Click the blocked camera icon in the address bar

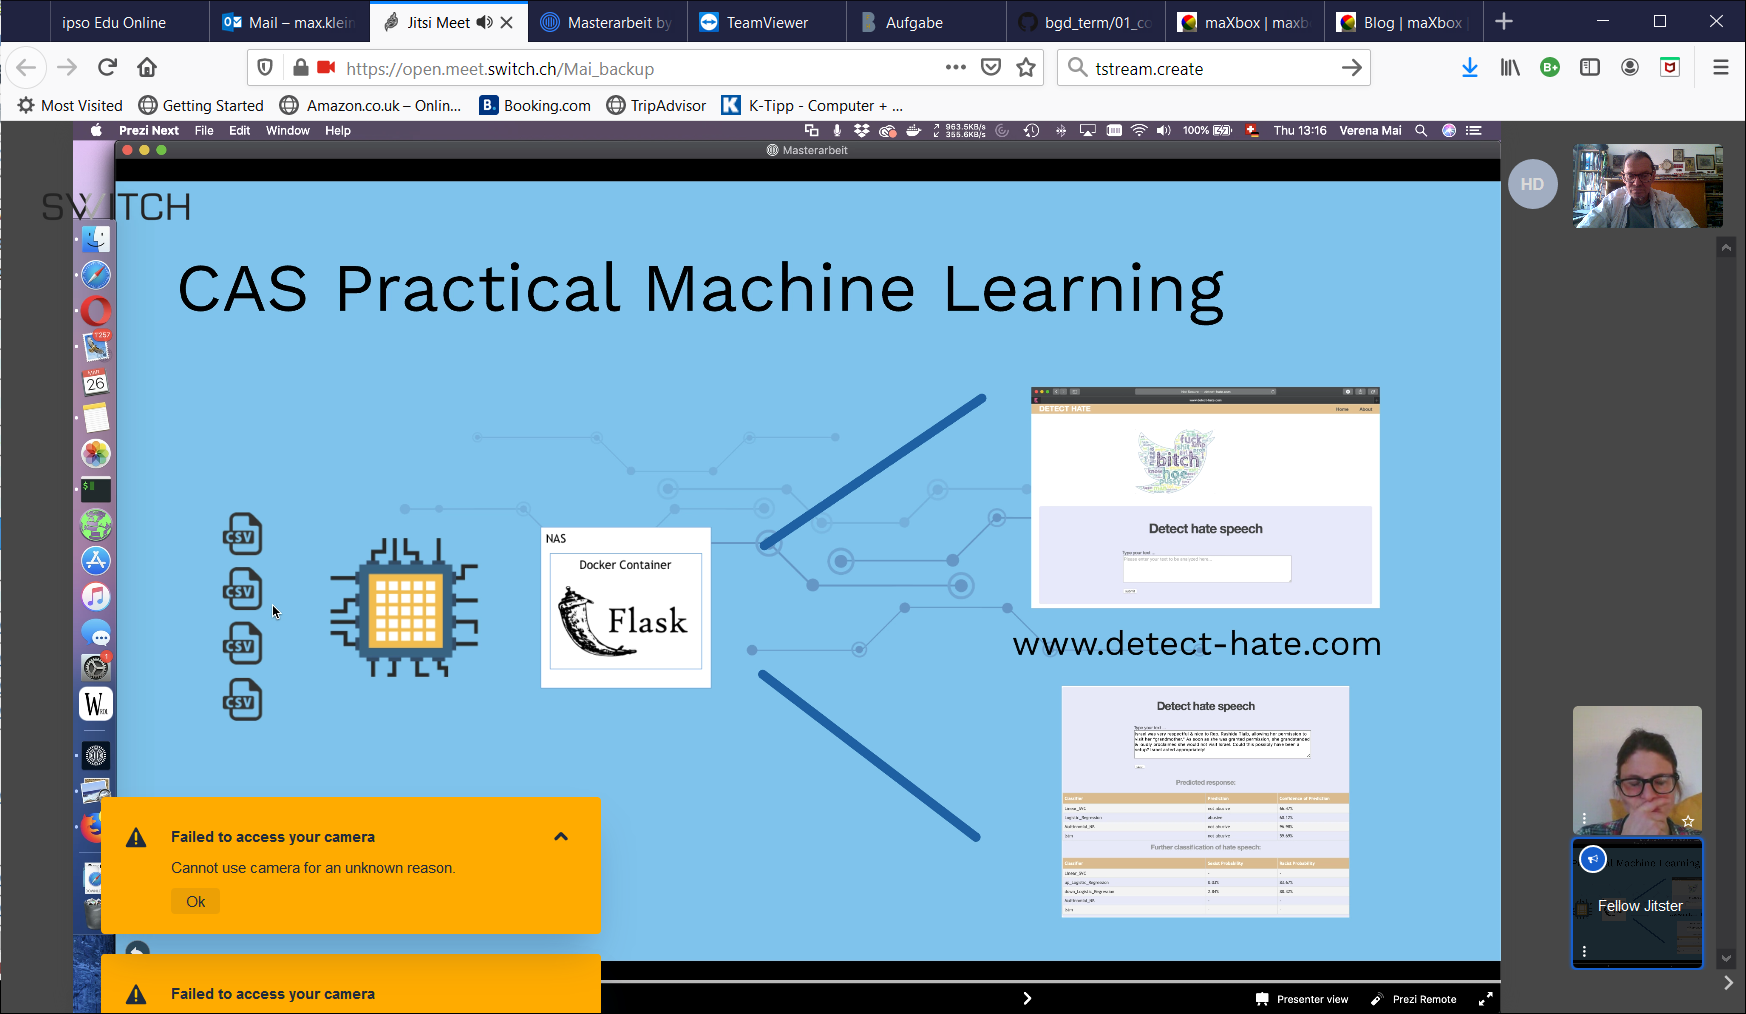click(325, 67)
